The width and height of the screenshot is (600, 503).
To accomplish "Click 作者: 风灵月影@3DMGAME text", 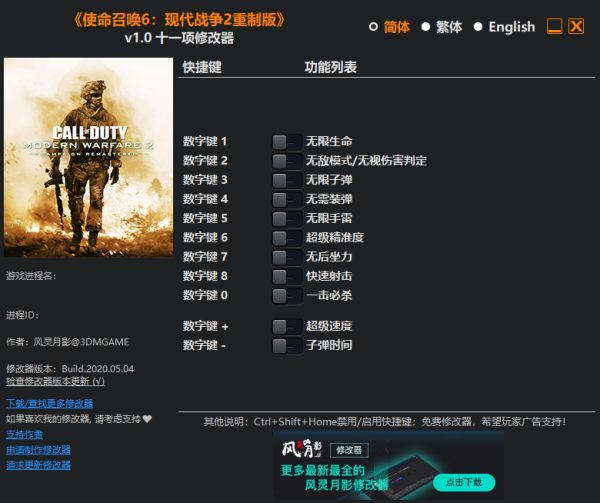I will [x=67, y=342].
